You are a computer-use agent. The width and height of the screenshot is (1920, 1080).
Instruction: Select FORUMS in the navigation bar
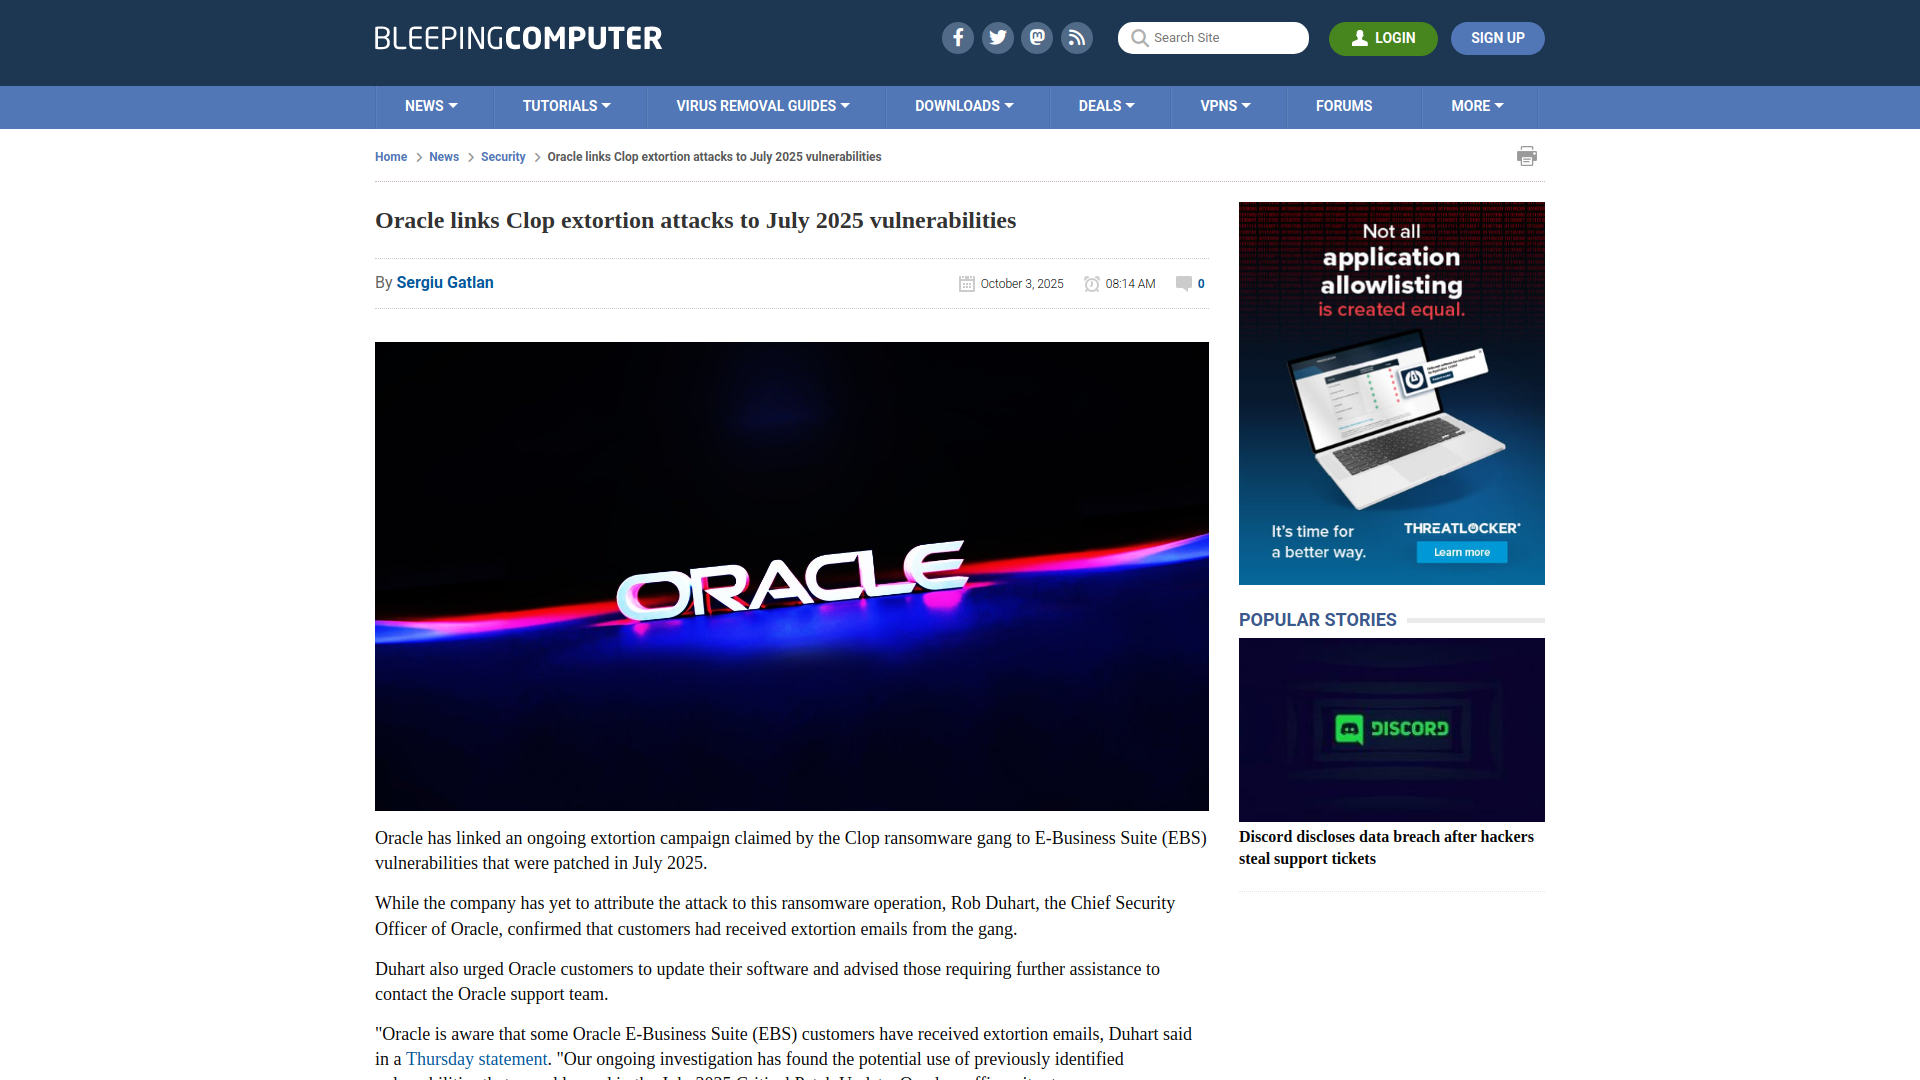click(x=1344, y=106)
